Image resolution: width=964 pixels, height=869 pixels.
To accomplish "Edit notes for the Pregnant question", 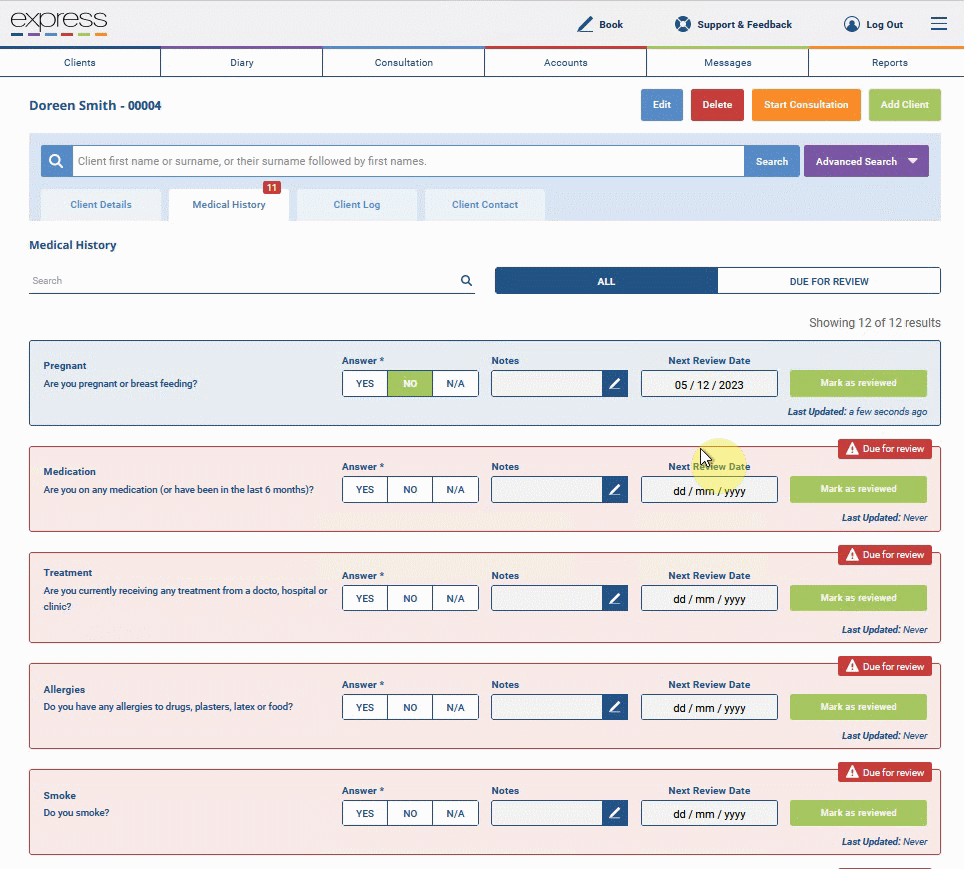I will 615,384.
